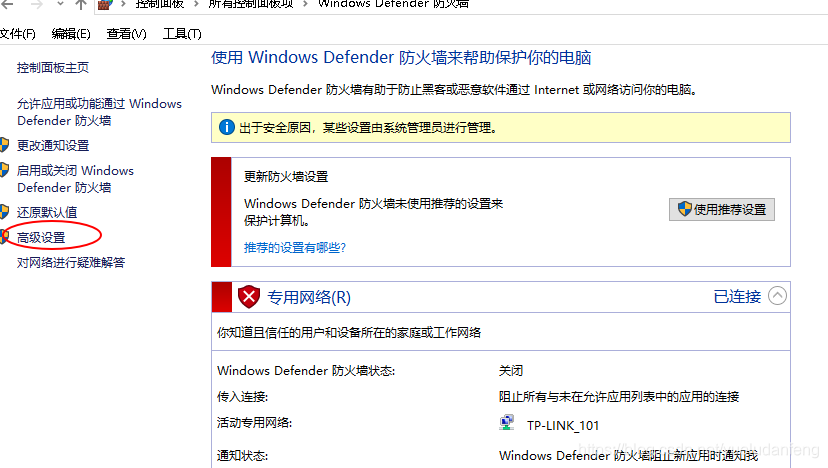This screenshot has height=468, width=828.
Task: Click red shield X icon for 专用网络
Action: coord(249,297)
